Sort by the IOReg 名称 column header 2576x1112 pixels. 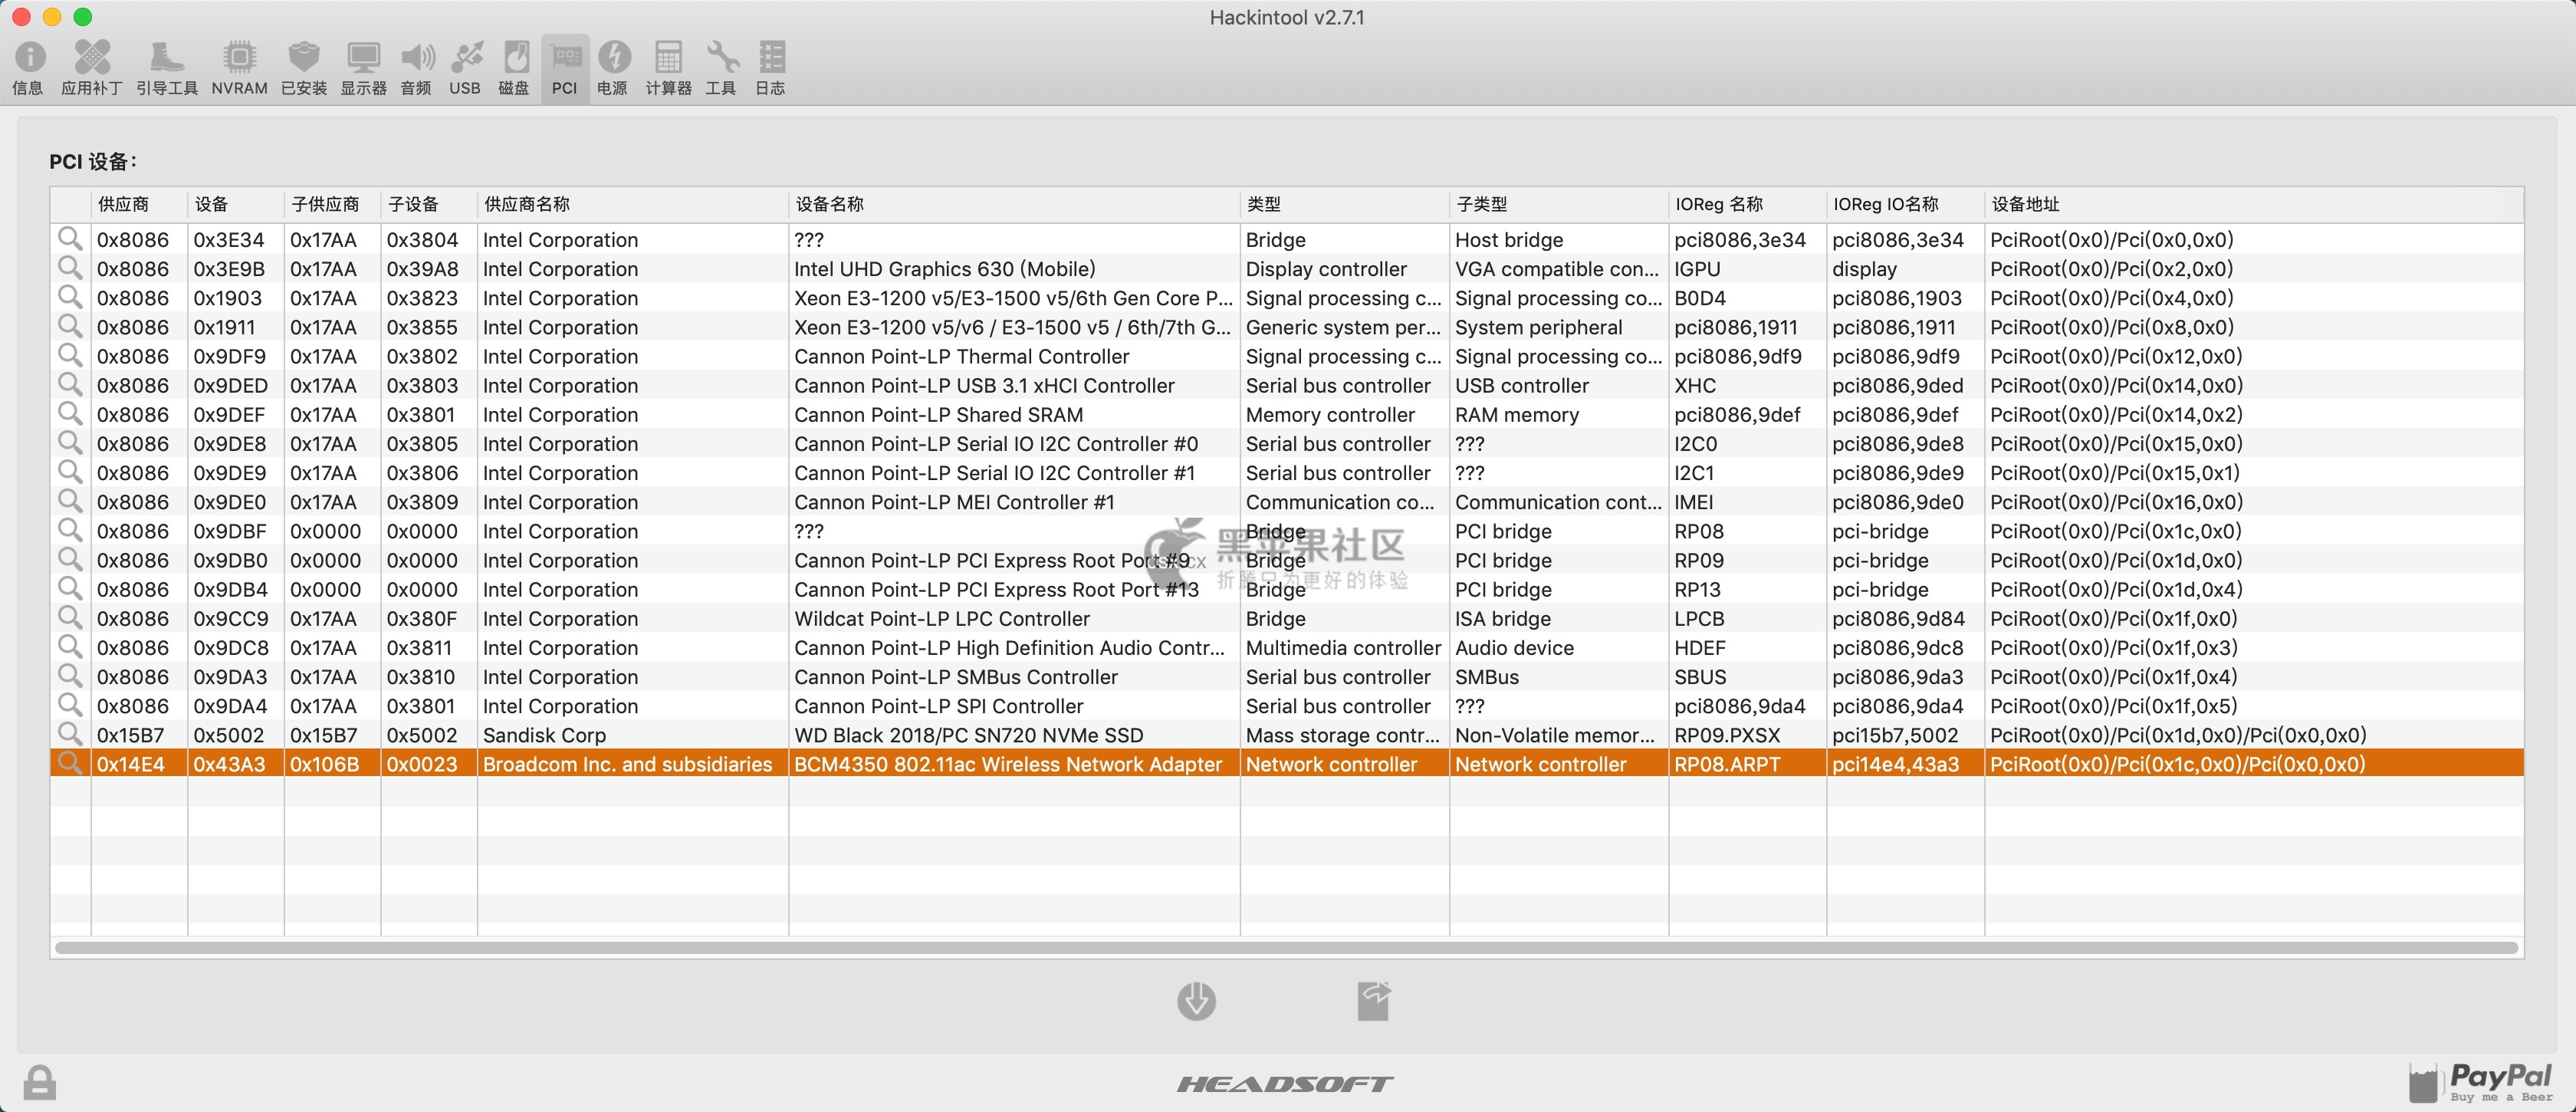click(1748, 204)
